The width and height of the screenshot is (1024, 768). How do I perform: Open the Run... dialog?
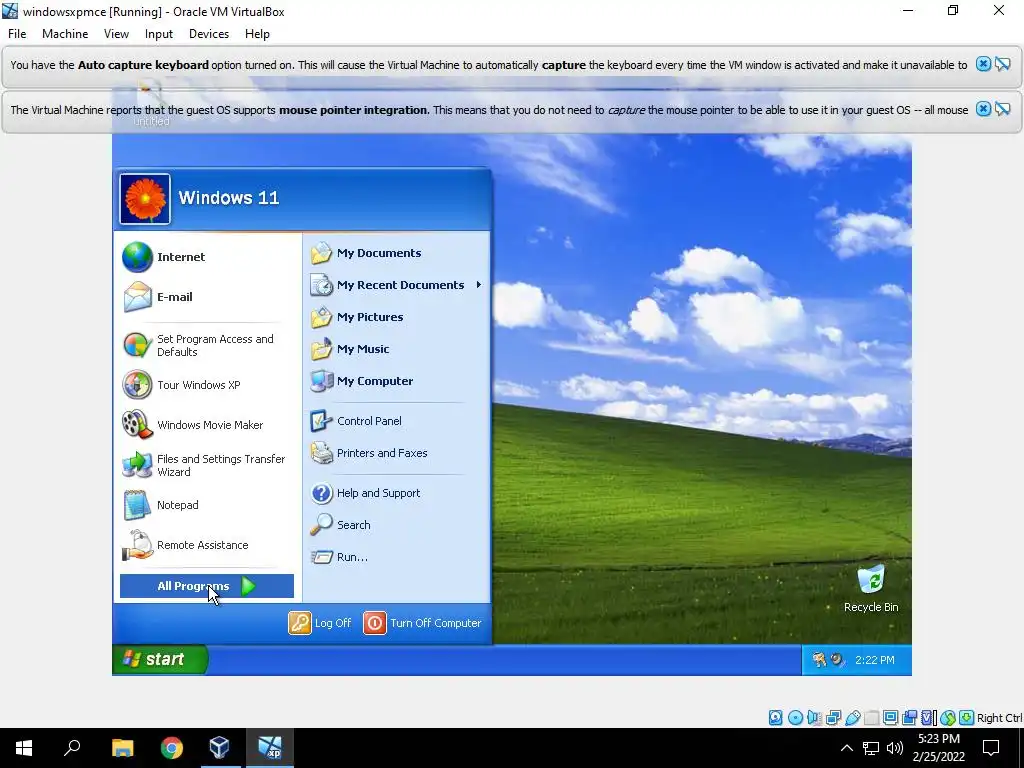click(x=396, y=557)
